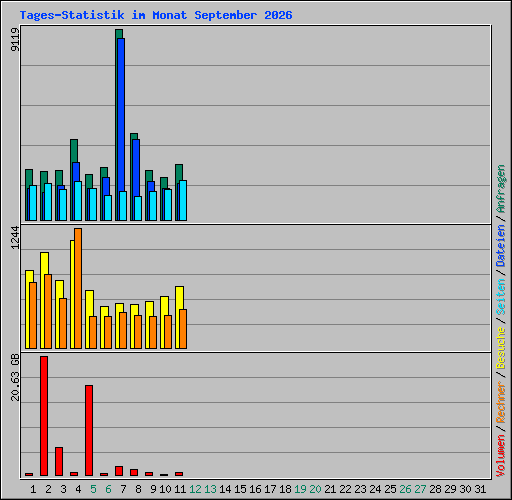This screenshot has height=500, width=512.
Task: Click day 31 on the x-axis
Action: 480,489
